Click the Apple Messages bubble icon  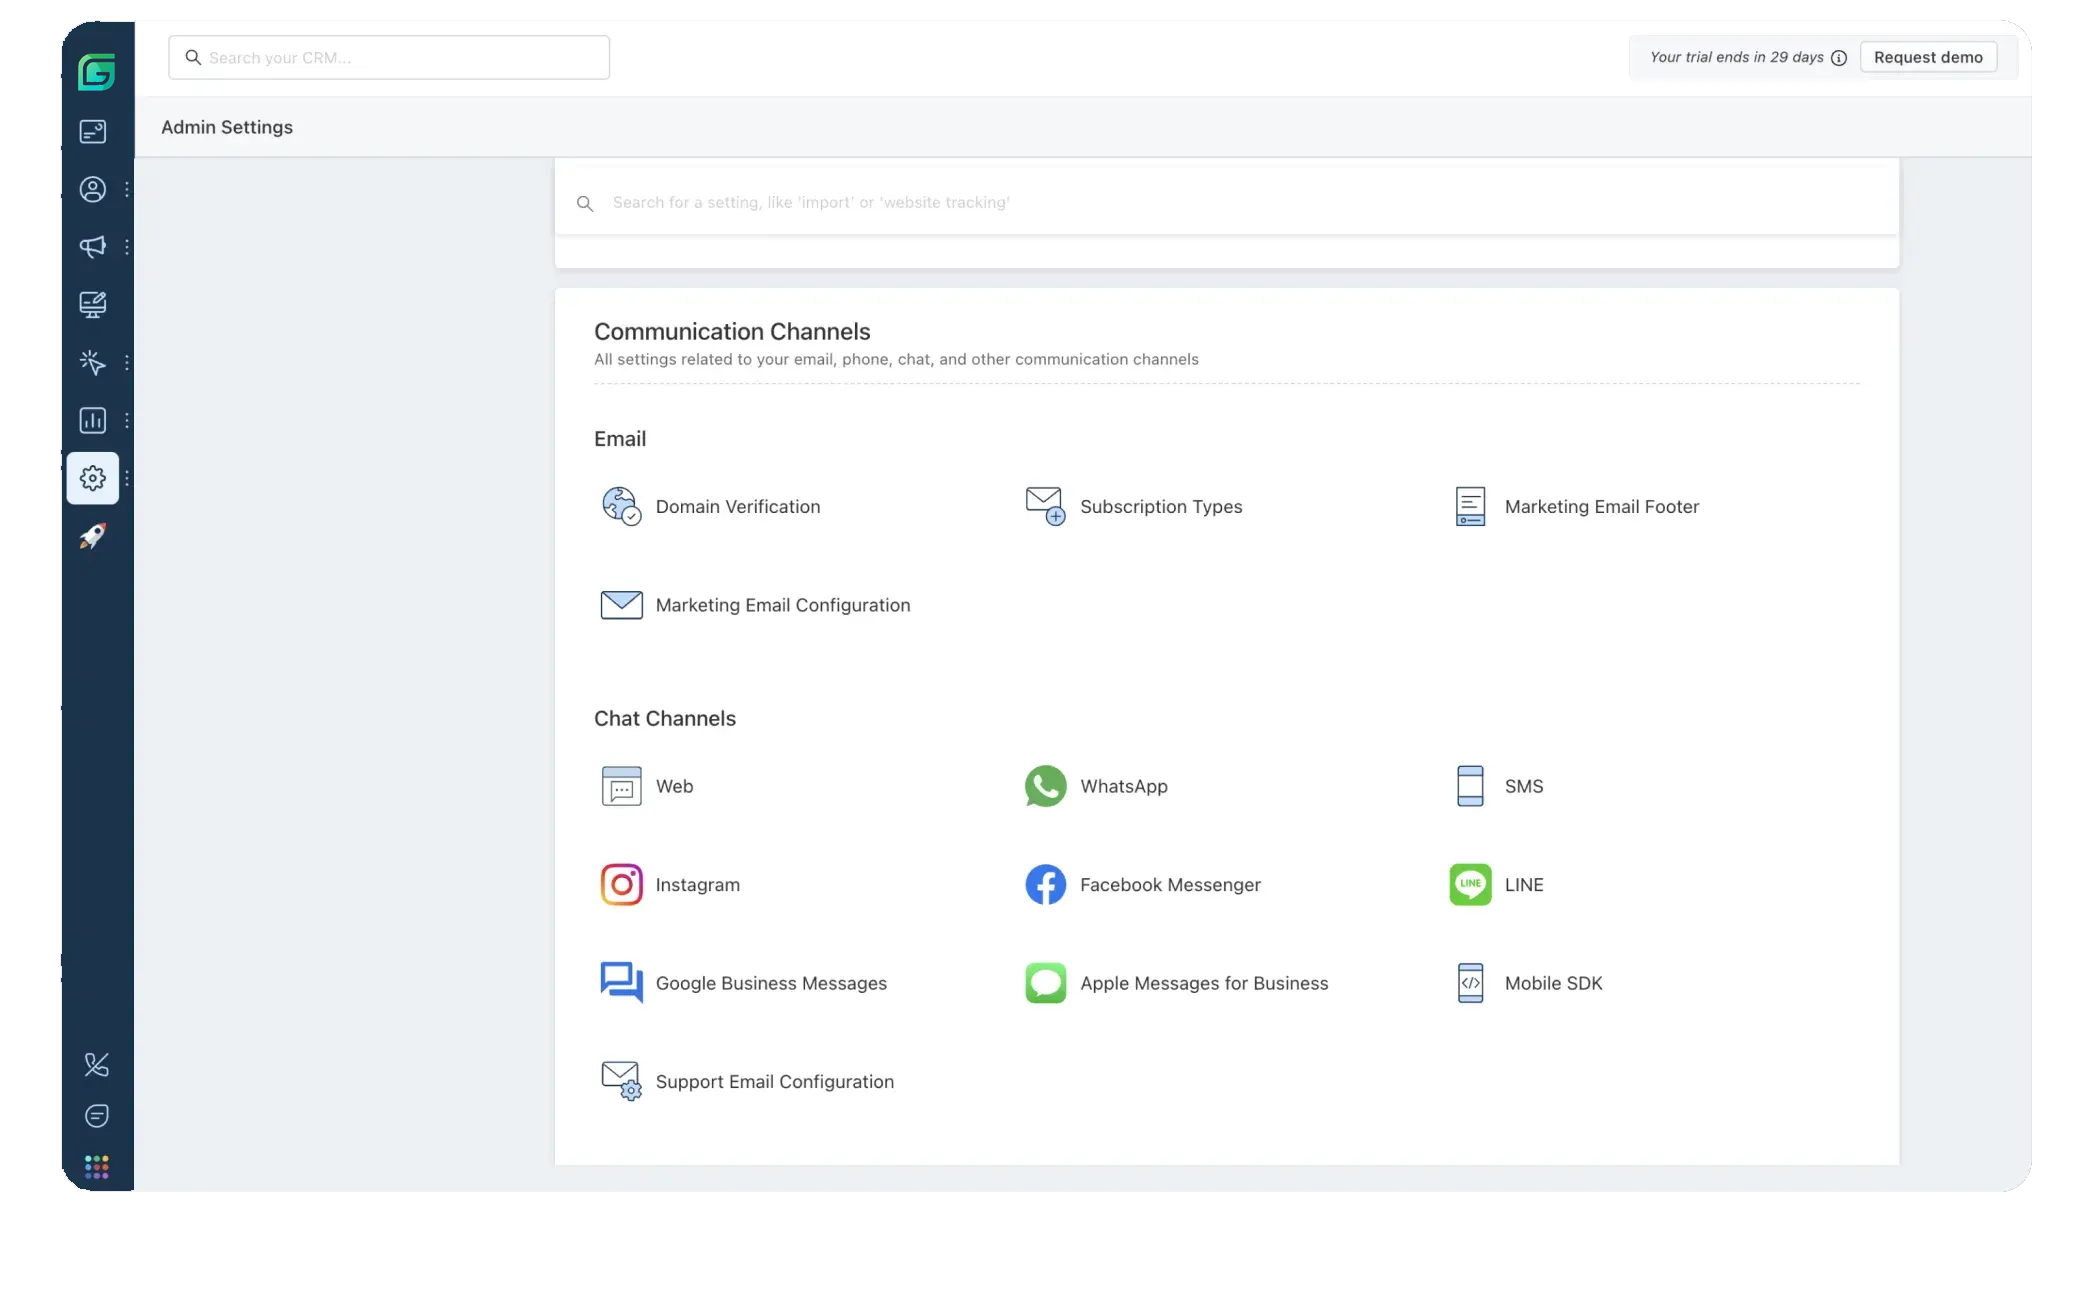[1045, 983]
